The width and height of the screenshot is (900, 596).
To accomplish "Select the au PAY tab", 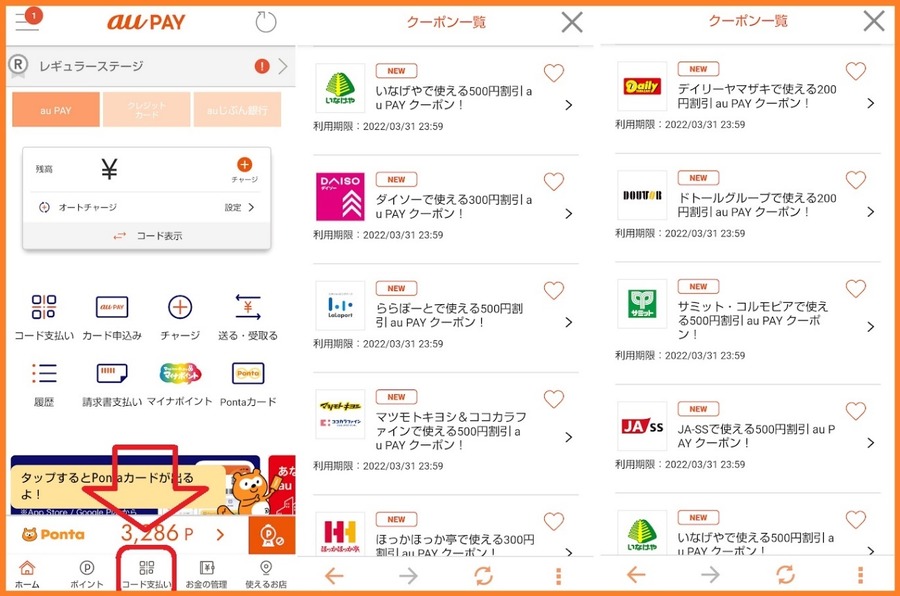I will click(x=56, y=110).
